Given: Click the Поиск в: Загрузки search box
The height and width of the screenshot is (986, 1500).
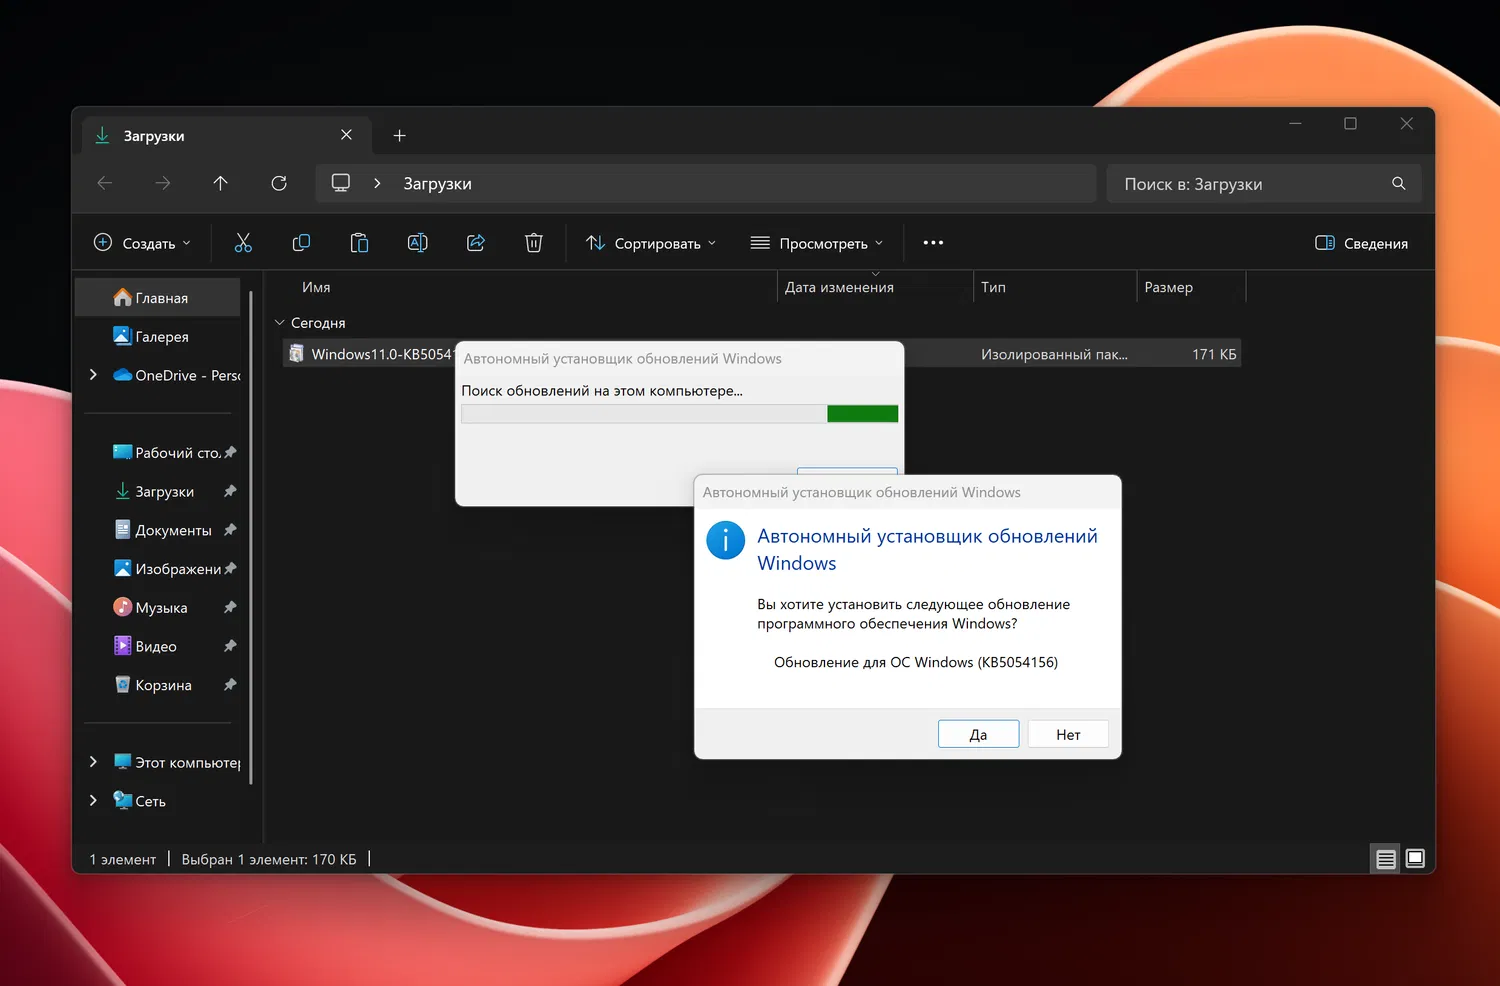Looking at the screenshot, I should (1250, 184).
